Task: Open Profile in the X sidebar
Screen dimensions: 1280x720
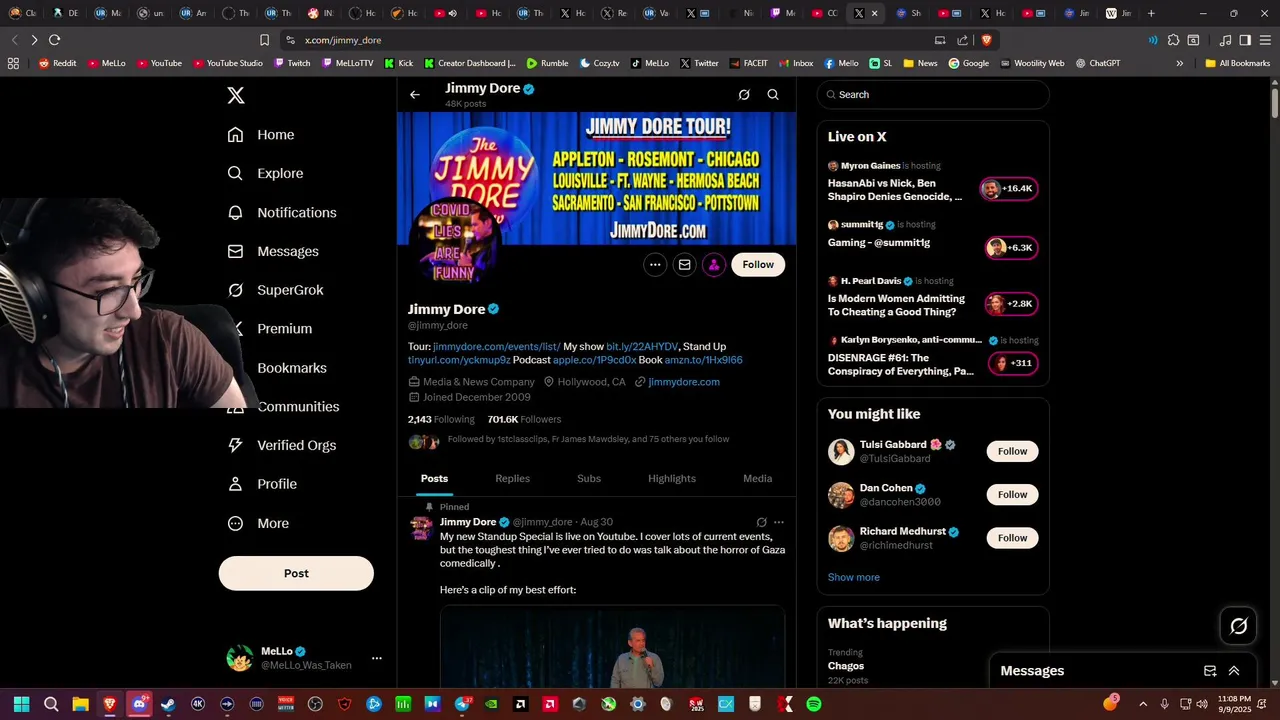Action: tap(262, 484)
